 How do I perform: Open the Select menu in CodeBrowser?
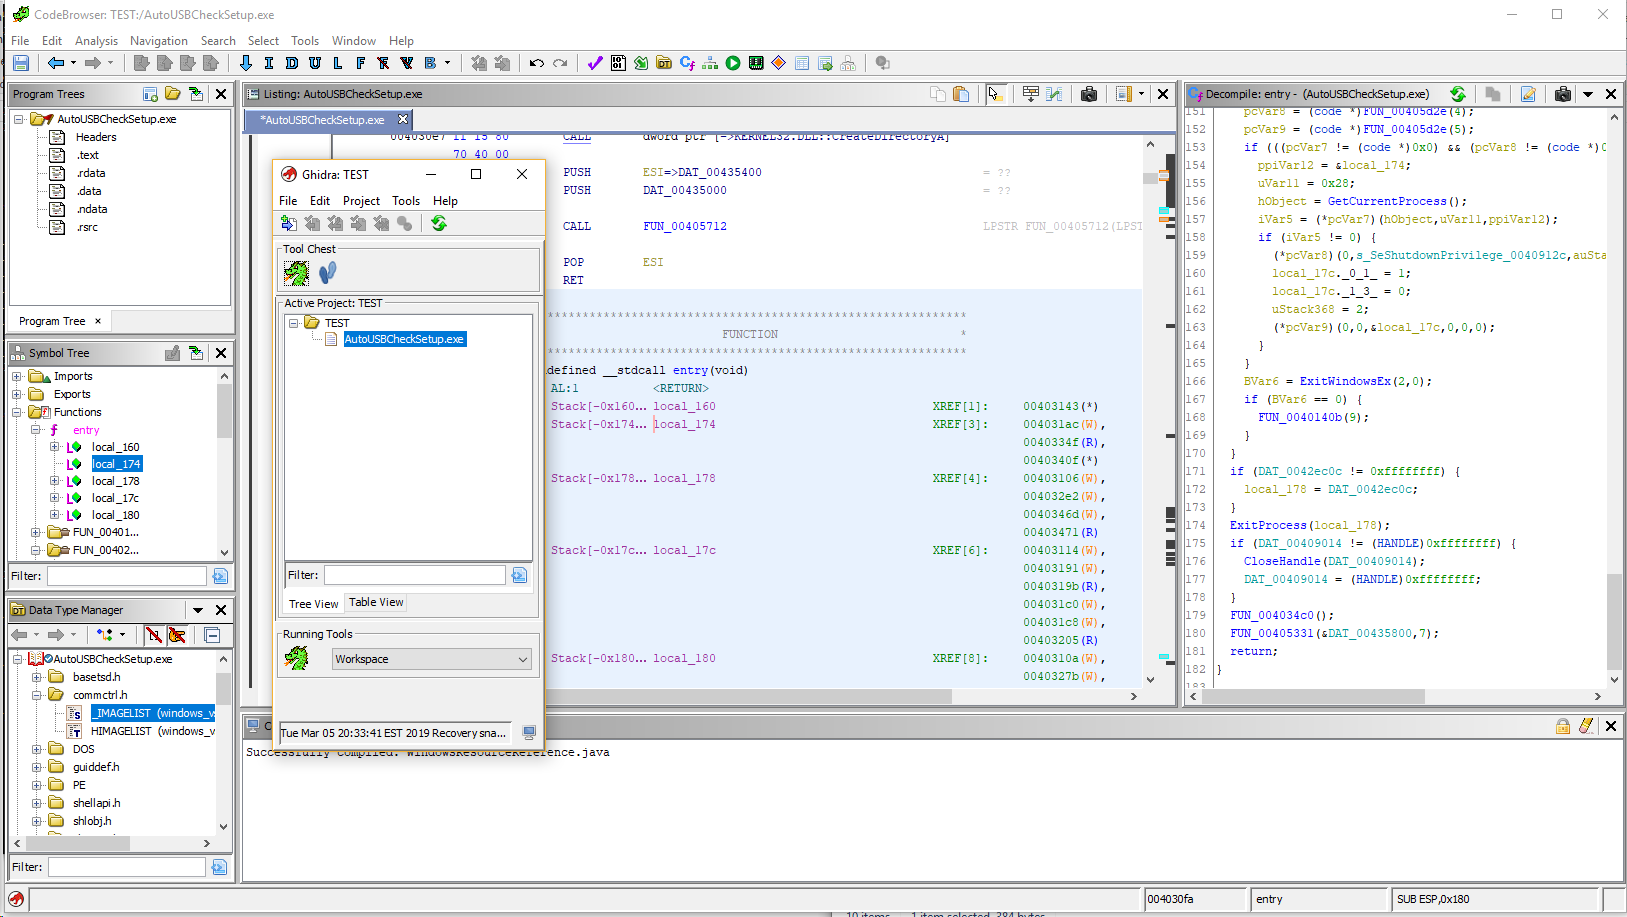point(263,41)
